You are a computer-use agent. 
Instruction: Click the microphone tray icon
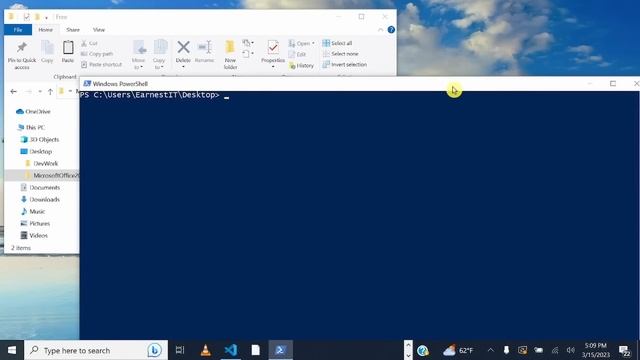click(506, 350)
